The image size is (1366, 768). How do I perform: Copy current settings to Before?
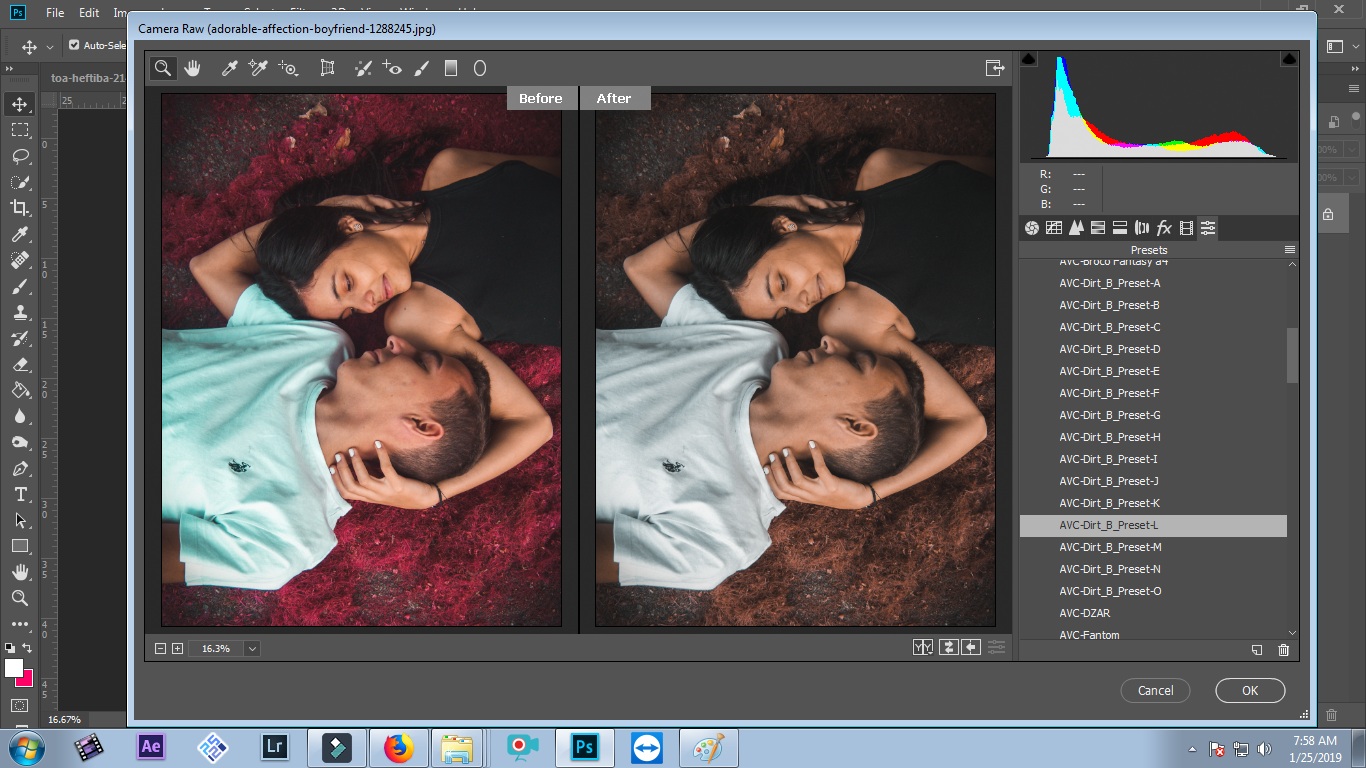tap(971, 647)
